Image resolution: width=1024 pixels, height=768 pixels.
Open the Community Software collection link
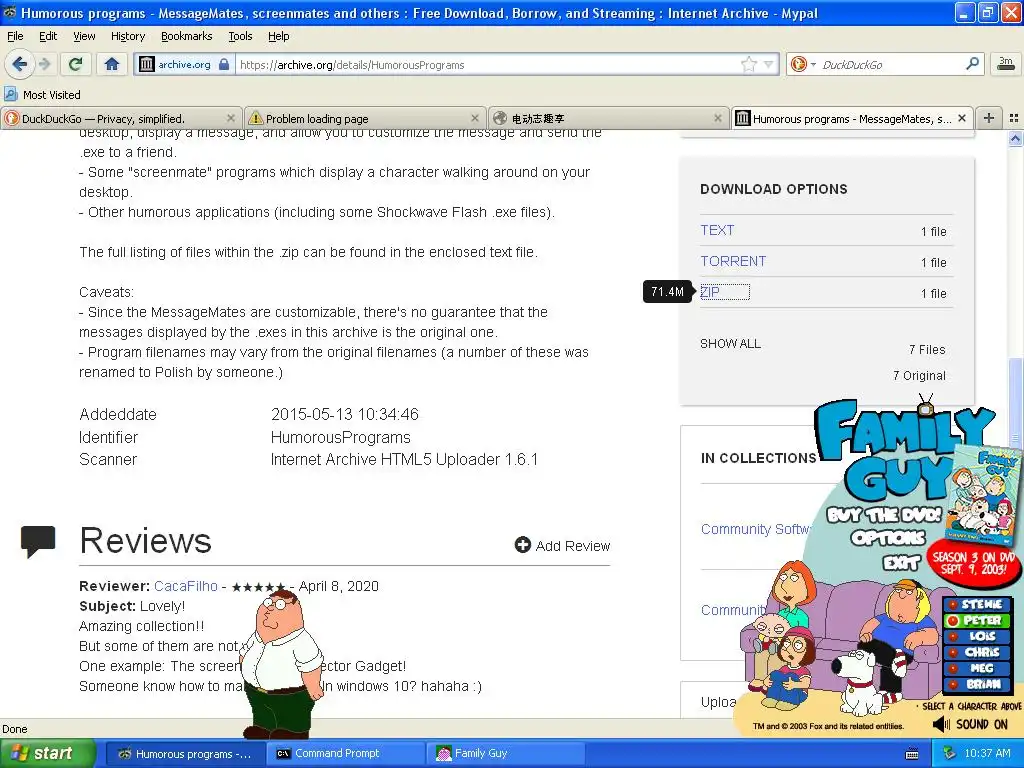pos(755,529)
